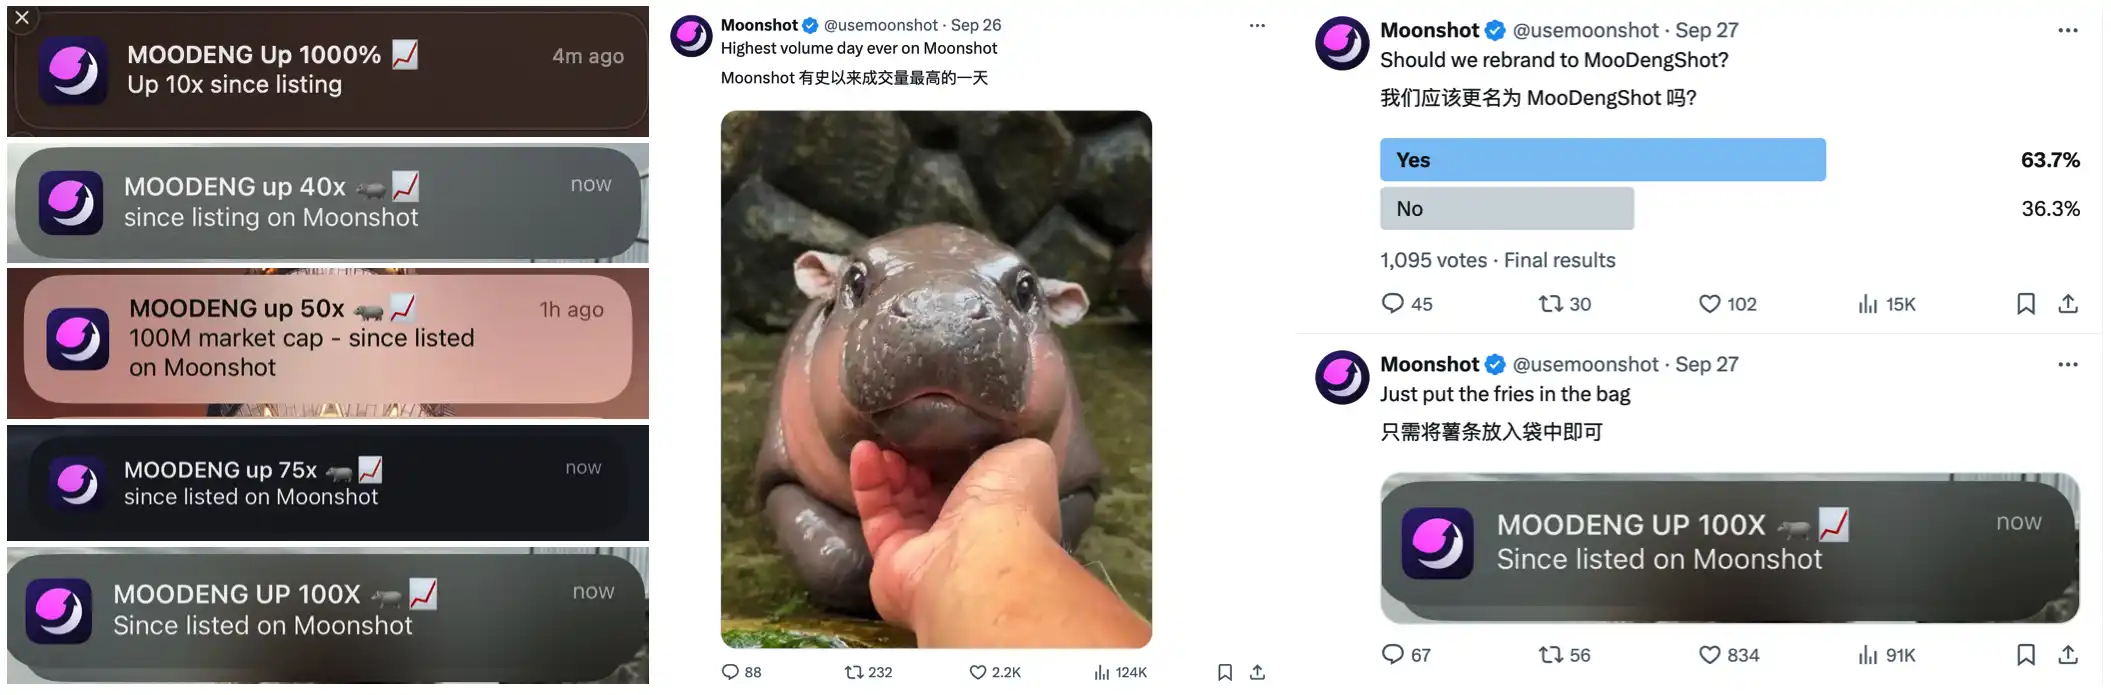Open the MOODENG up 50x notification
2111x695 pixels.
(x=328, y=339)
